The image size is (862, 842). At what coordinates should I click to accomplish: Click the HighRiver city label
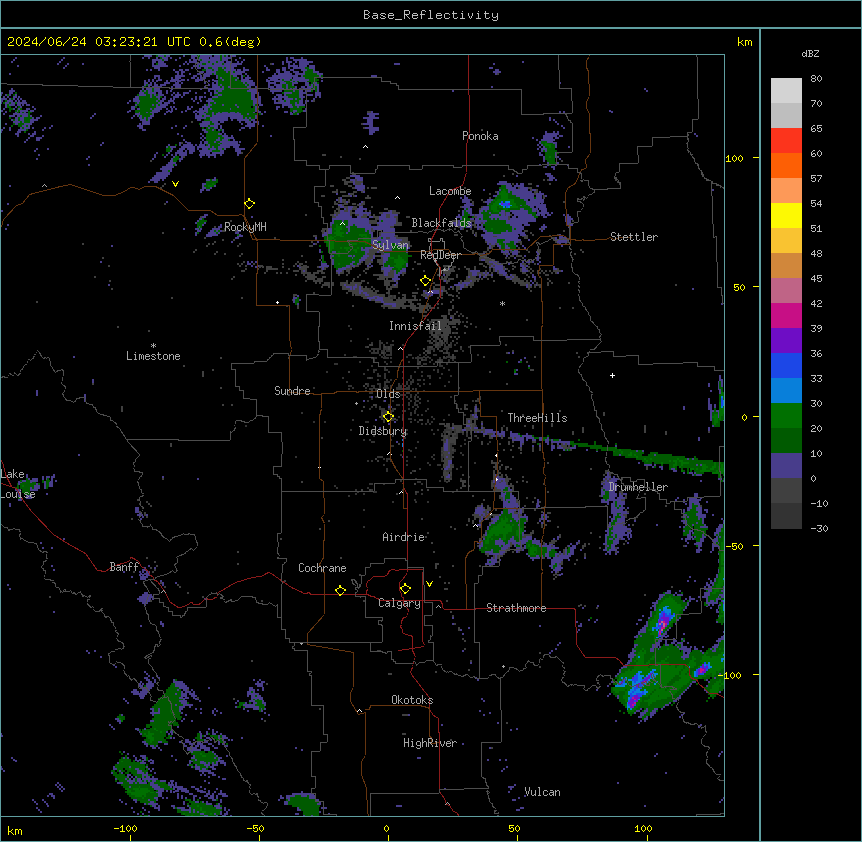click(x=430, y=743)
